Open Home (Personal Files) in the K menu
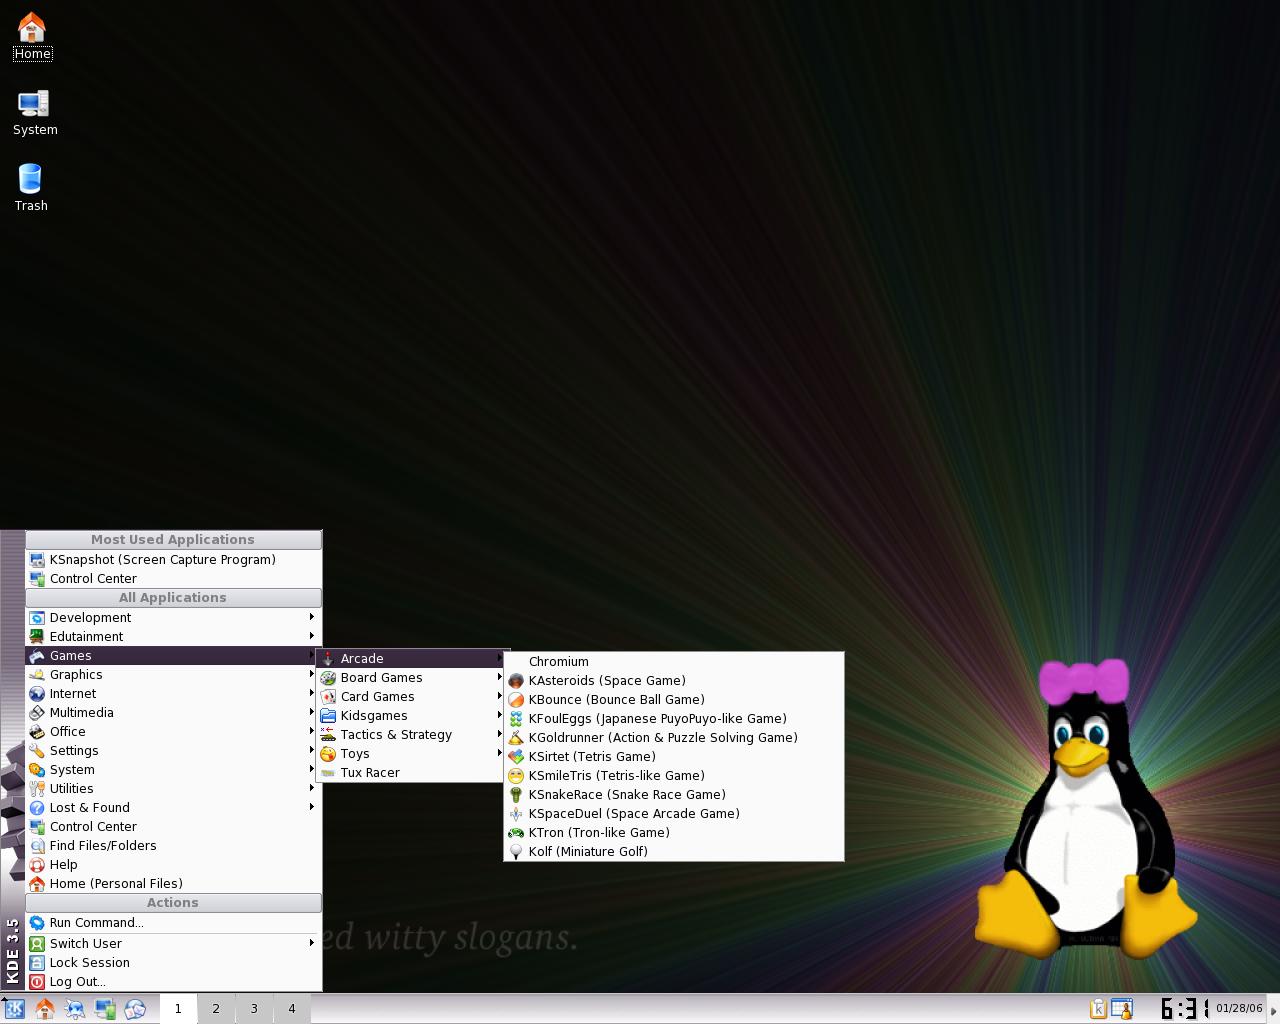Screen dimensions: 1280x1024 pyautogui.click(x=173, y=884)
